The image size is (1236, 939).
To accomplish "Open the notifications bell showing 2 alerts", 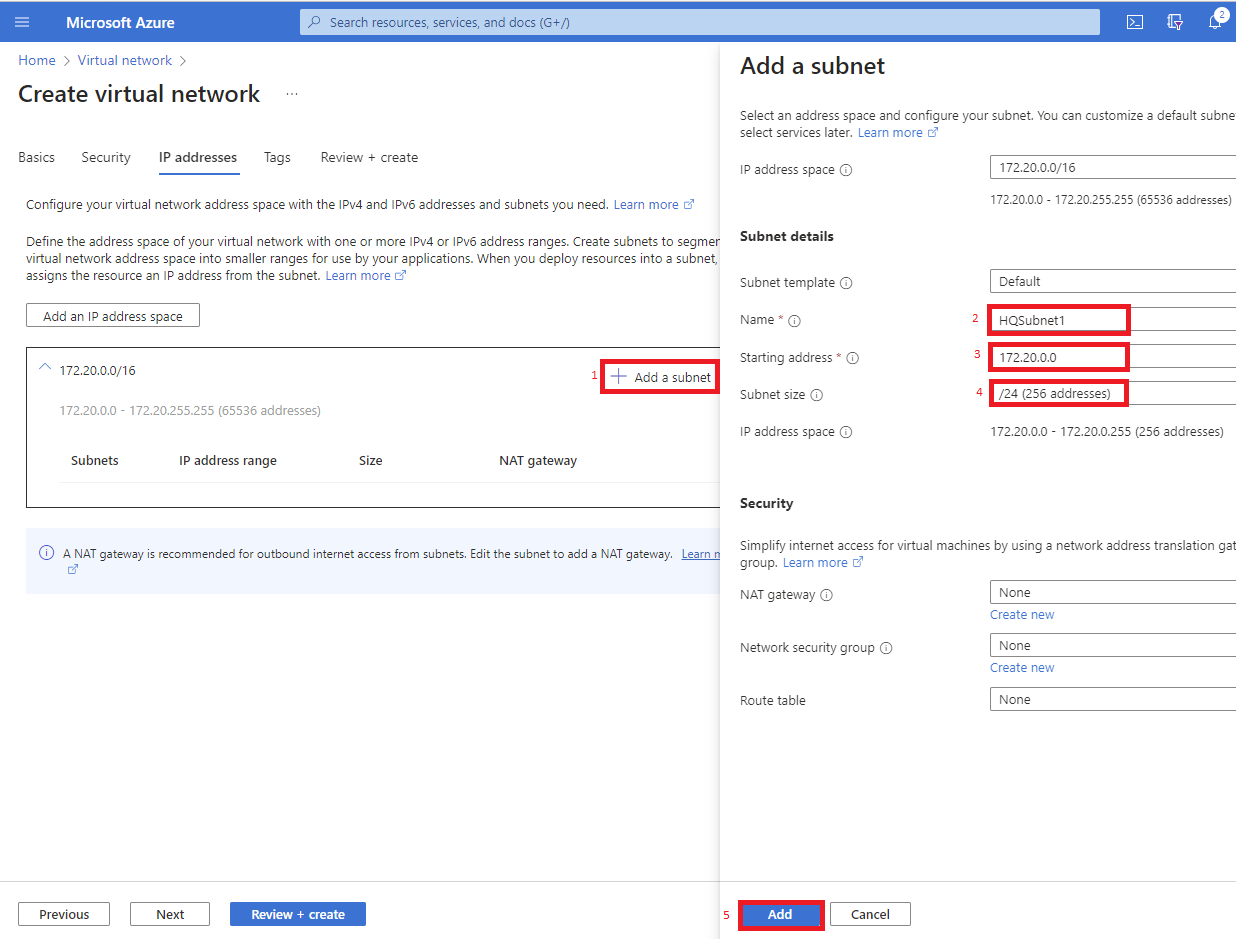I will pos(1216,21).
